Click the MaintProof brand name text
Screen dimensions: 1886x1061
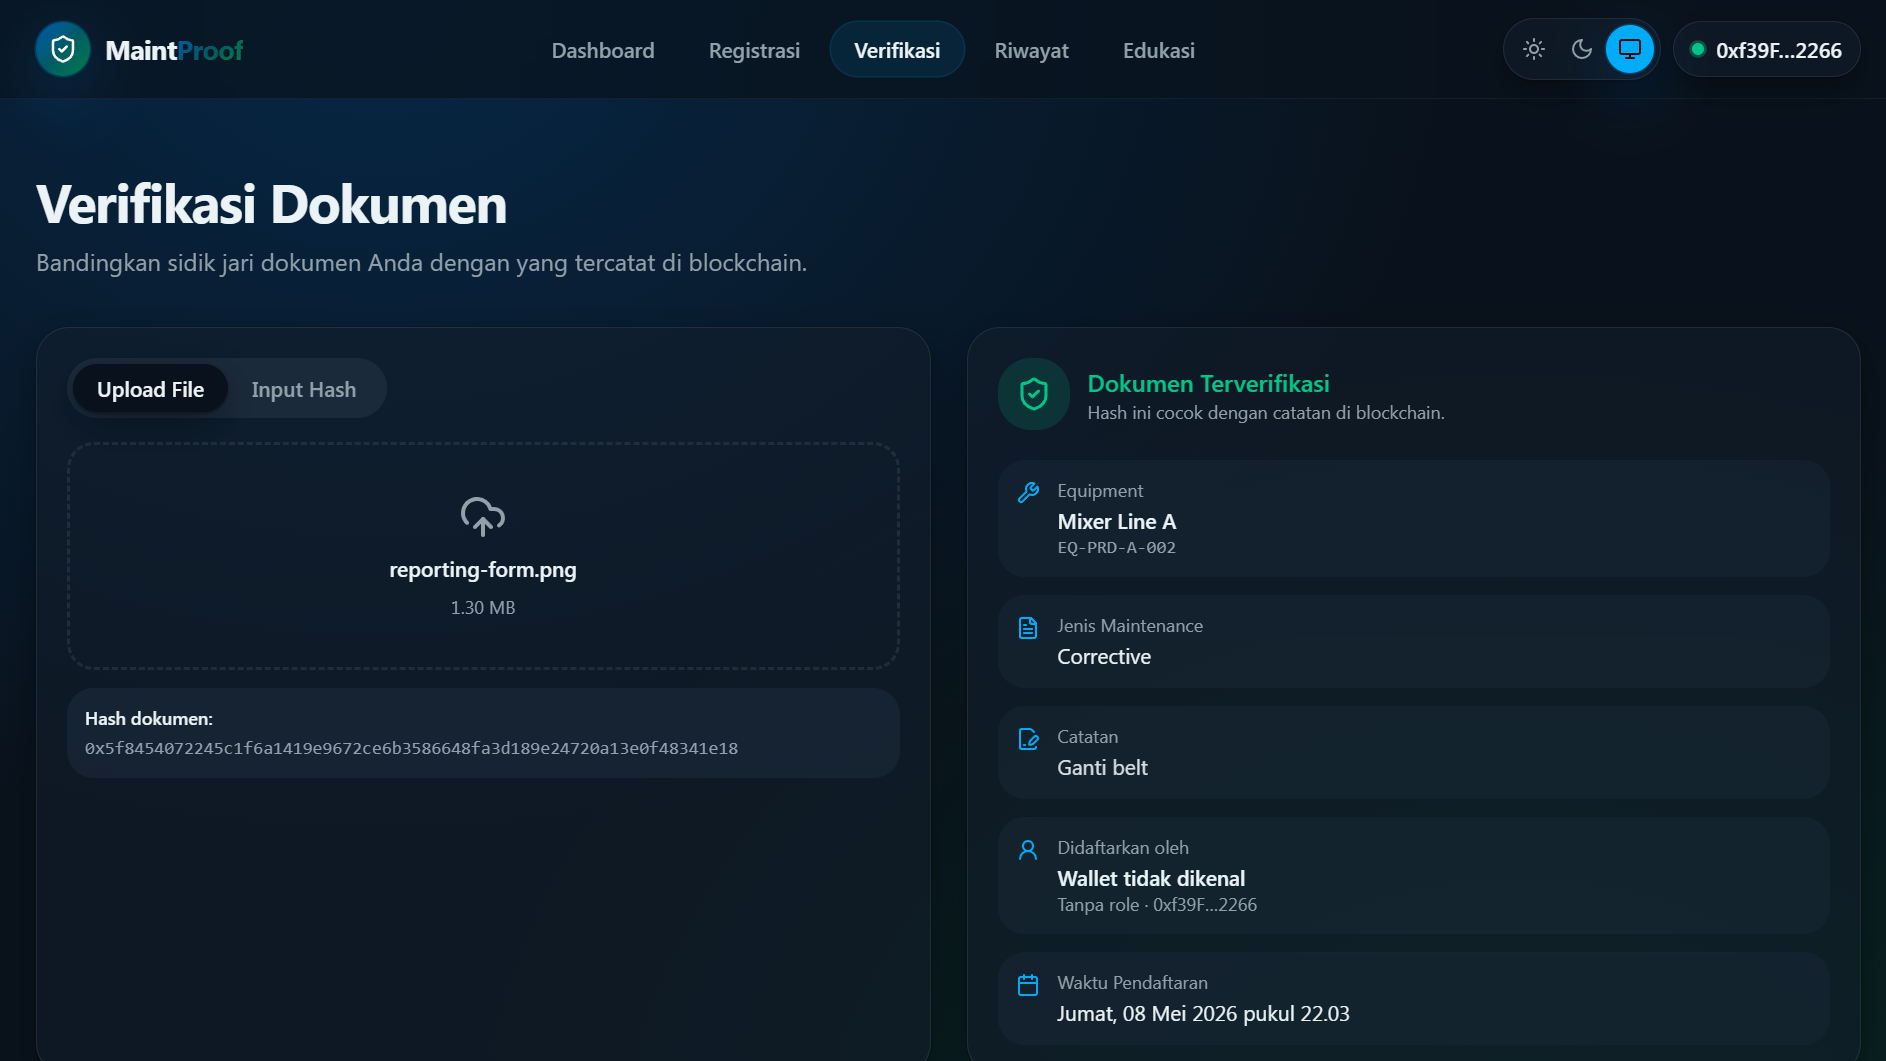(174, 50)
